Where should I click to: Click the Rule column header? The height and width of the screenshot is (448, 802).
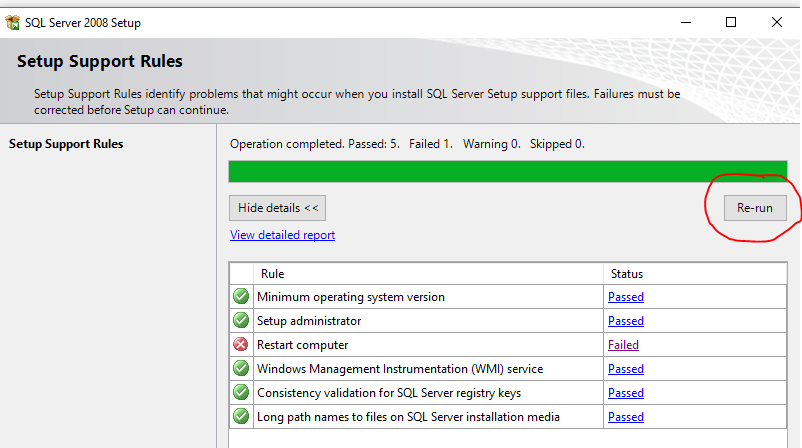(x=429, y=274)
